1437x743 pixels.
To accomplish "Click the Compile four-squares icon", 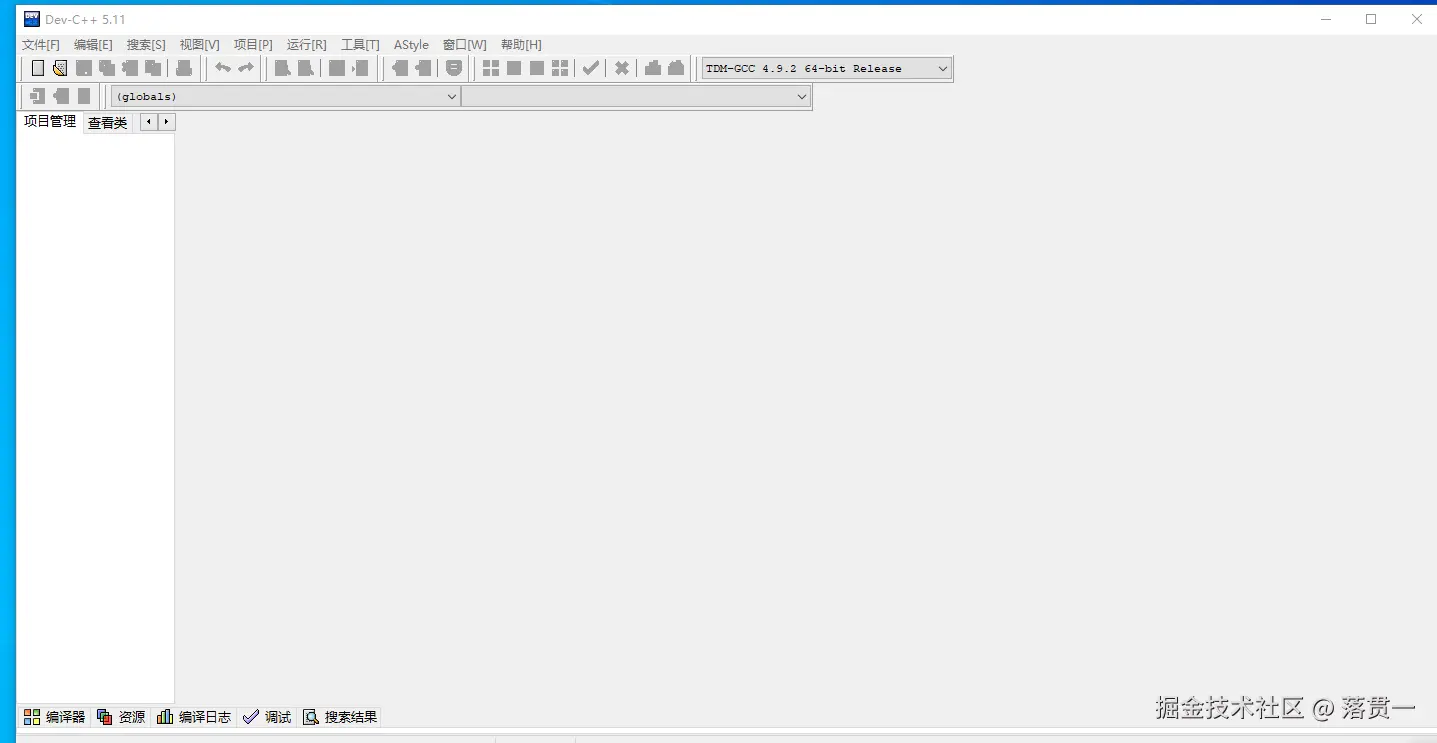I will pyautogui.click(x=491, y=68).
